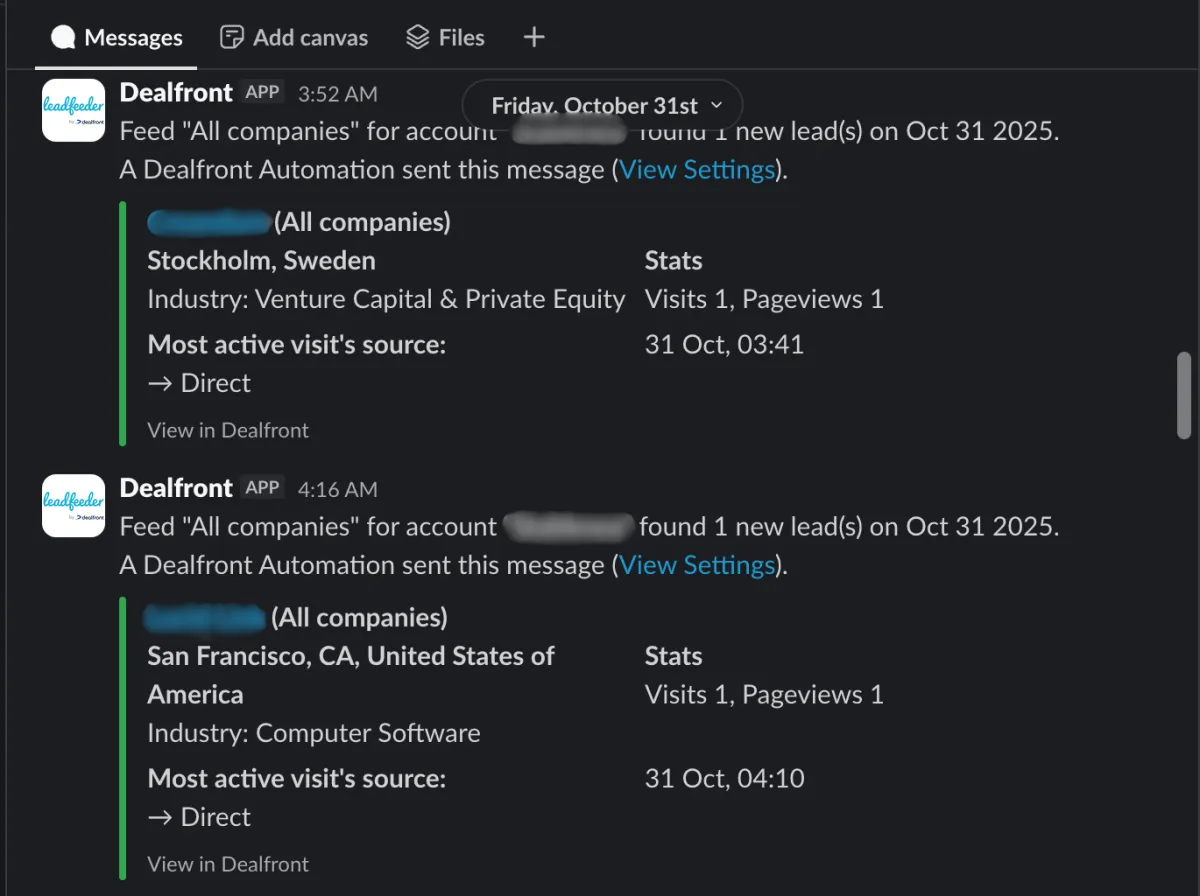Screen dimensions: 1200x896
Task: Click the Messages speech bubble icon
Action: pos(64,38)
